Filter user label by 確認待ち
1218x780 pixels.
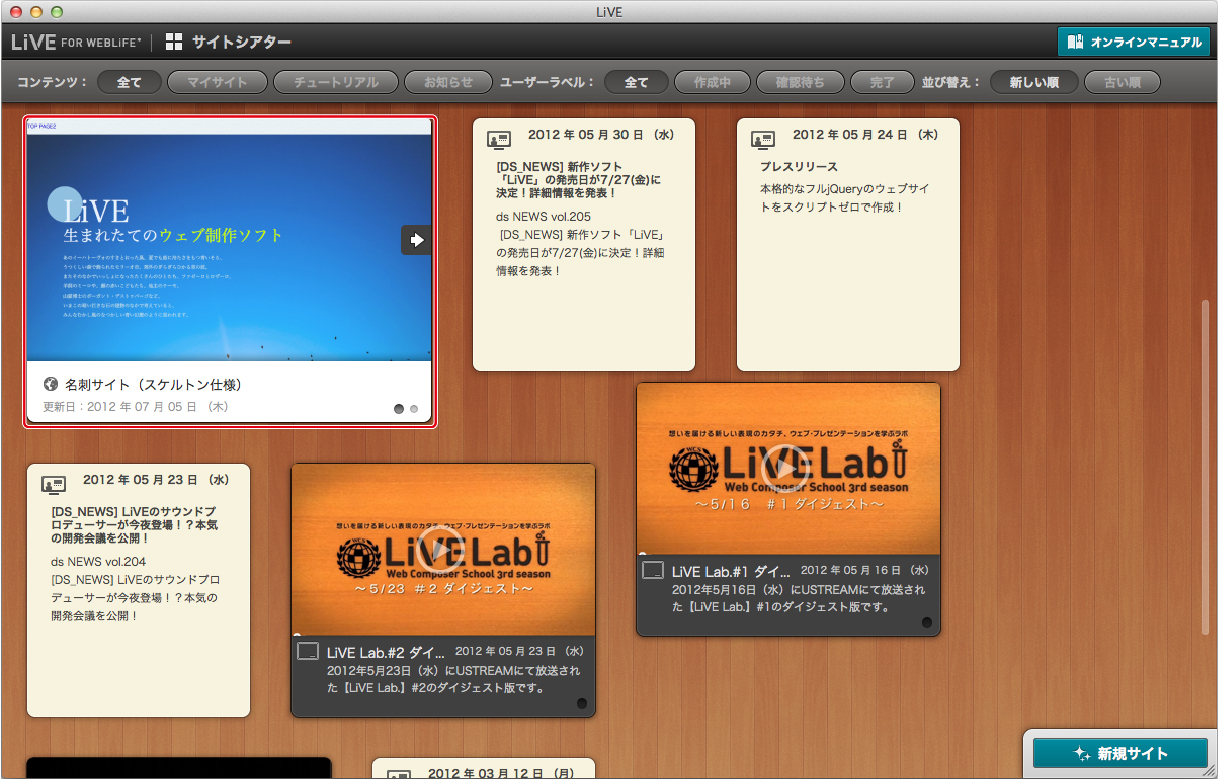tap(800, 82)
